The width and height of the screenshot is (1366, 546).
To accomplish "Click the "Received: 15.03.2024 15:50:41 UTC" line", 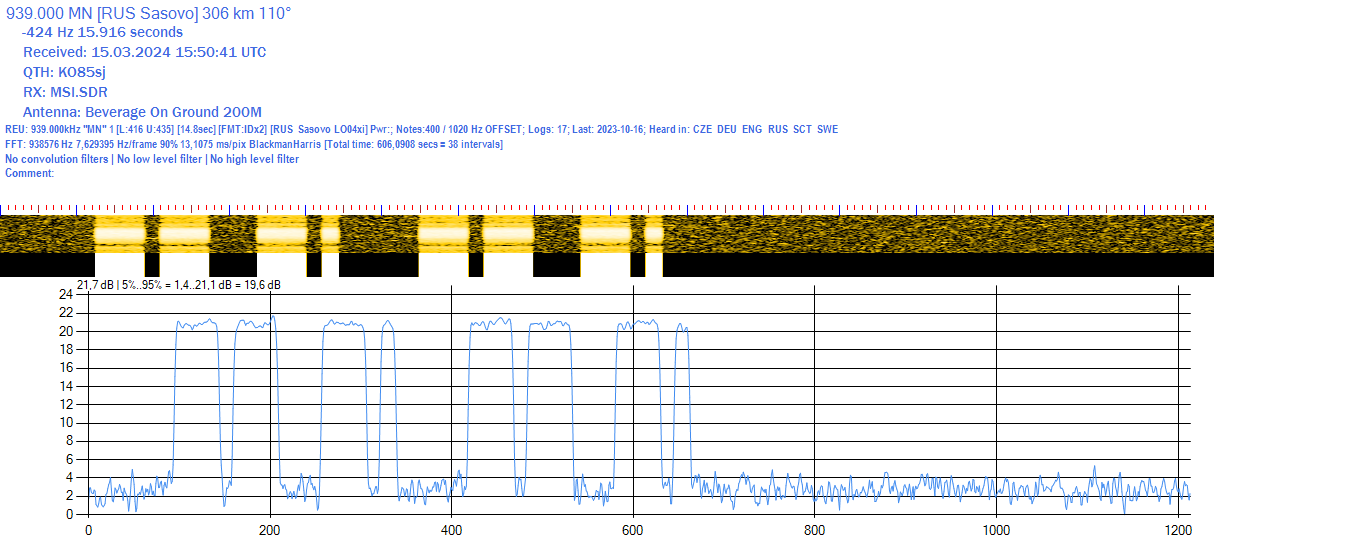I will (x=145, y=52).
